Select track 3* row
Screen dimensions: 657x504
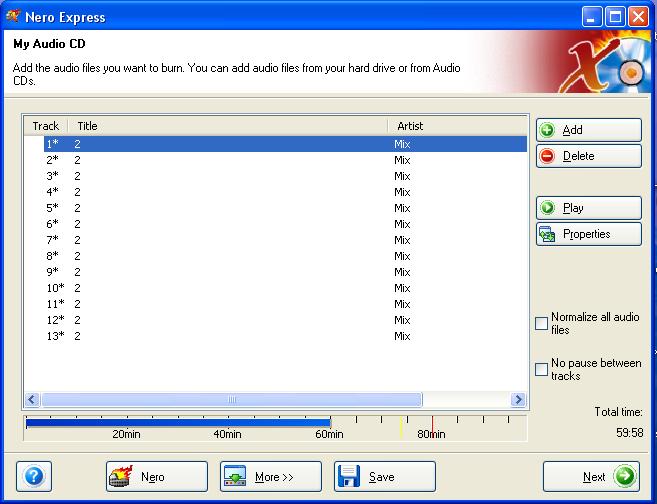pyautogui.click(x=285, y=176)
